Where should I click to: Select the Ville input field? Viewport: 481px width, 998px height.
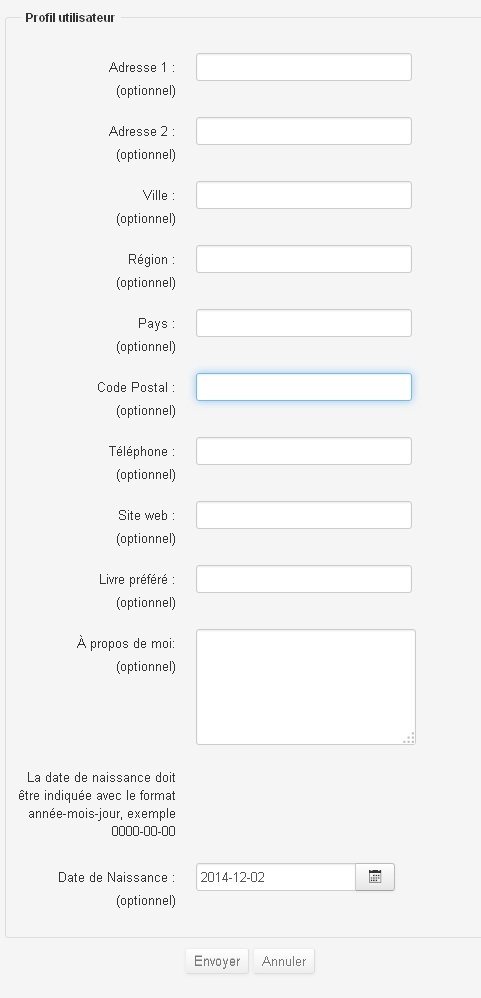(x=303, y=195)
